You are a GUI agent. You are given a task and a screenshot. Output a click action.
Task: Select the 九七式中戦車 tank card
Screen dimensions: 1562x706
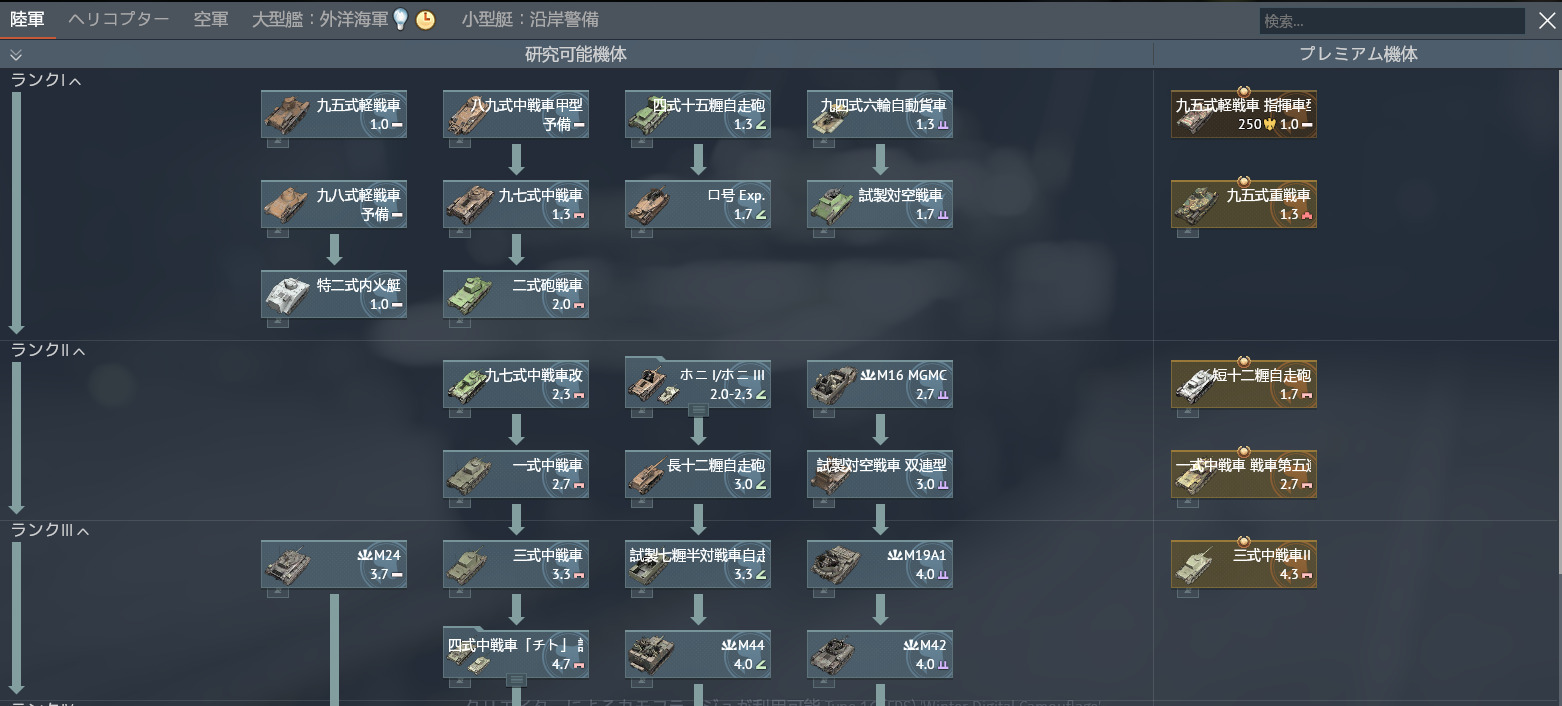click(x=516, y=204)
